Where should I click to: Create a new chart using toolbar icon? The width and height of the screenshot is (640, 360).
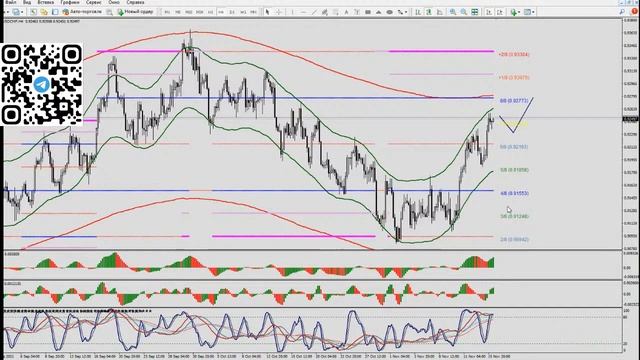(16, 12)
